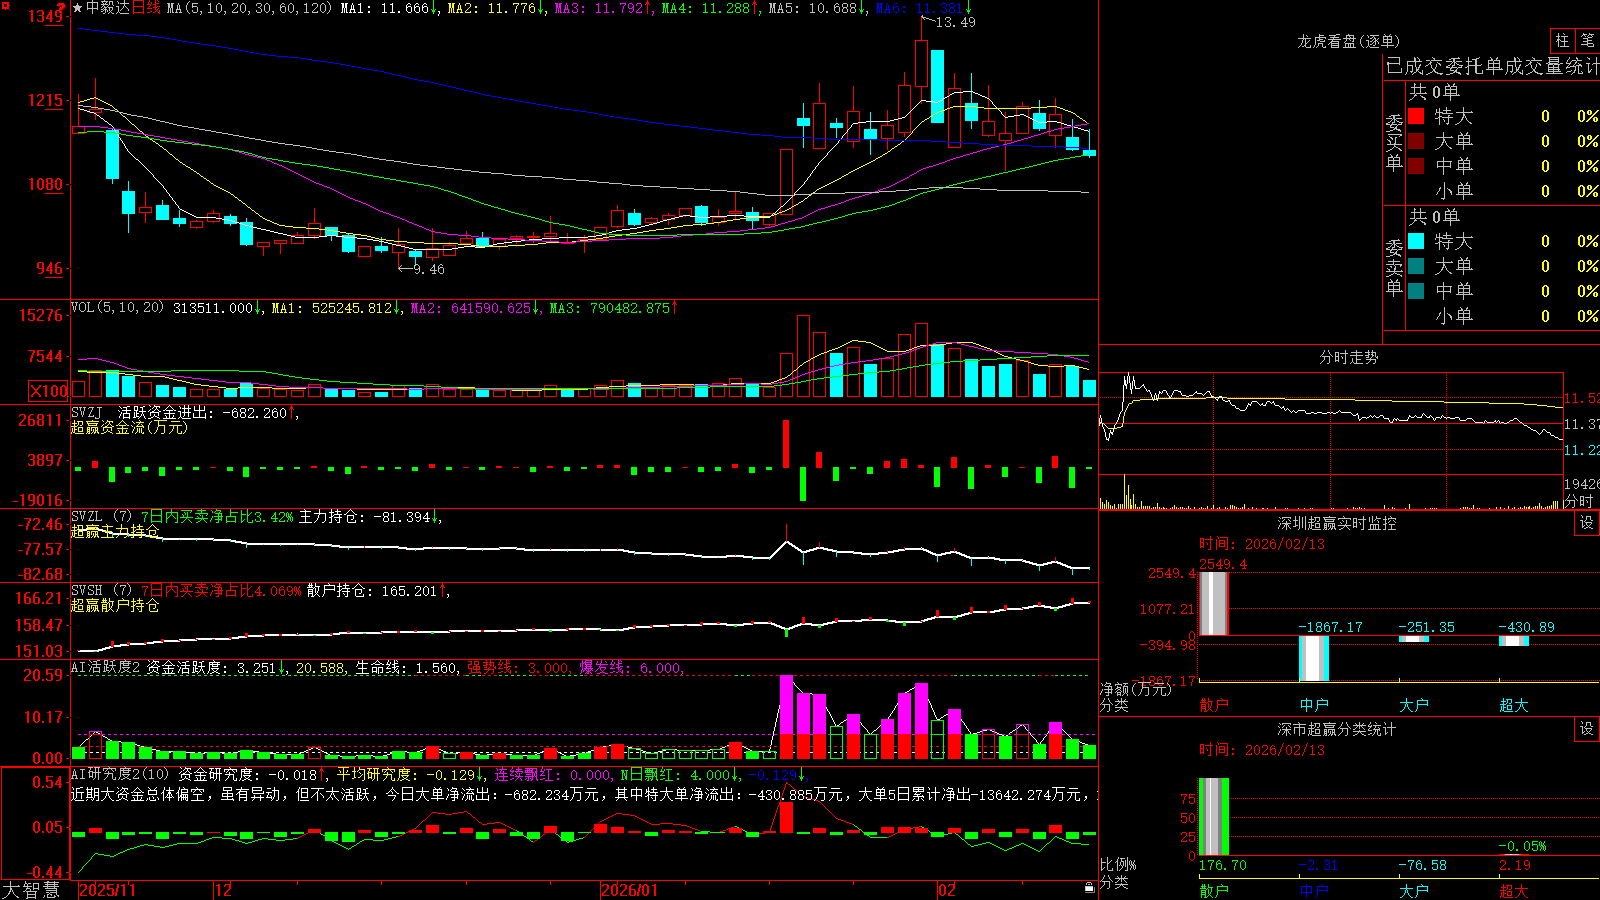Click the MA1: 11.666 value
The width and height of the screenshot is (1600, 900).
[x=384, y=8]
